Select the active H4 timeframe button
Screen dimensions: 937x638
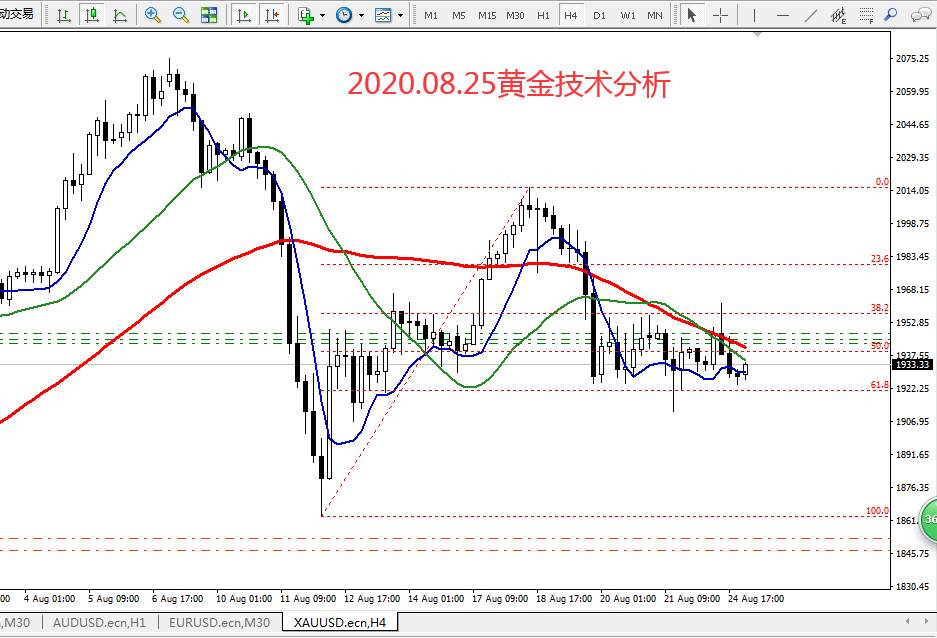(571, 16)
